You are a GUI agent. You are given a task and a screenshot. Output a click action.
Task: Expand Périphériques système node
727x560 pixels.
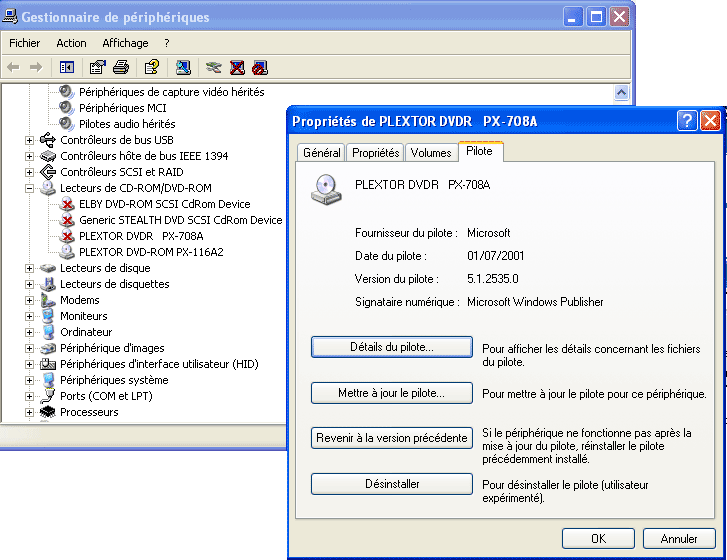(x=29, y=380)
